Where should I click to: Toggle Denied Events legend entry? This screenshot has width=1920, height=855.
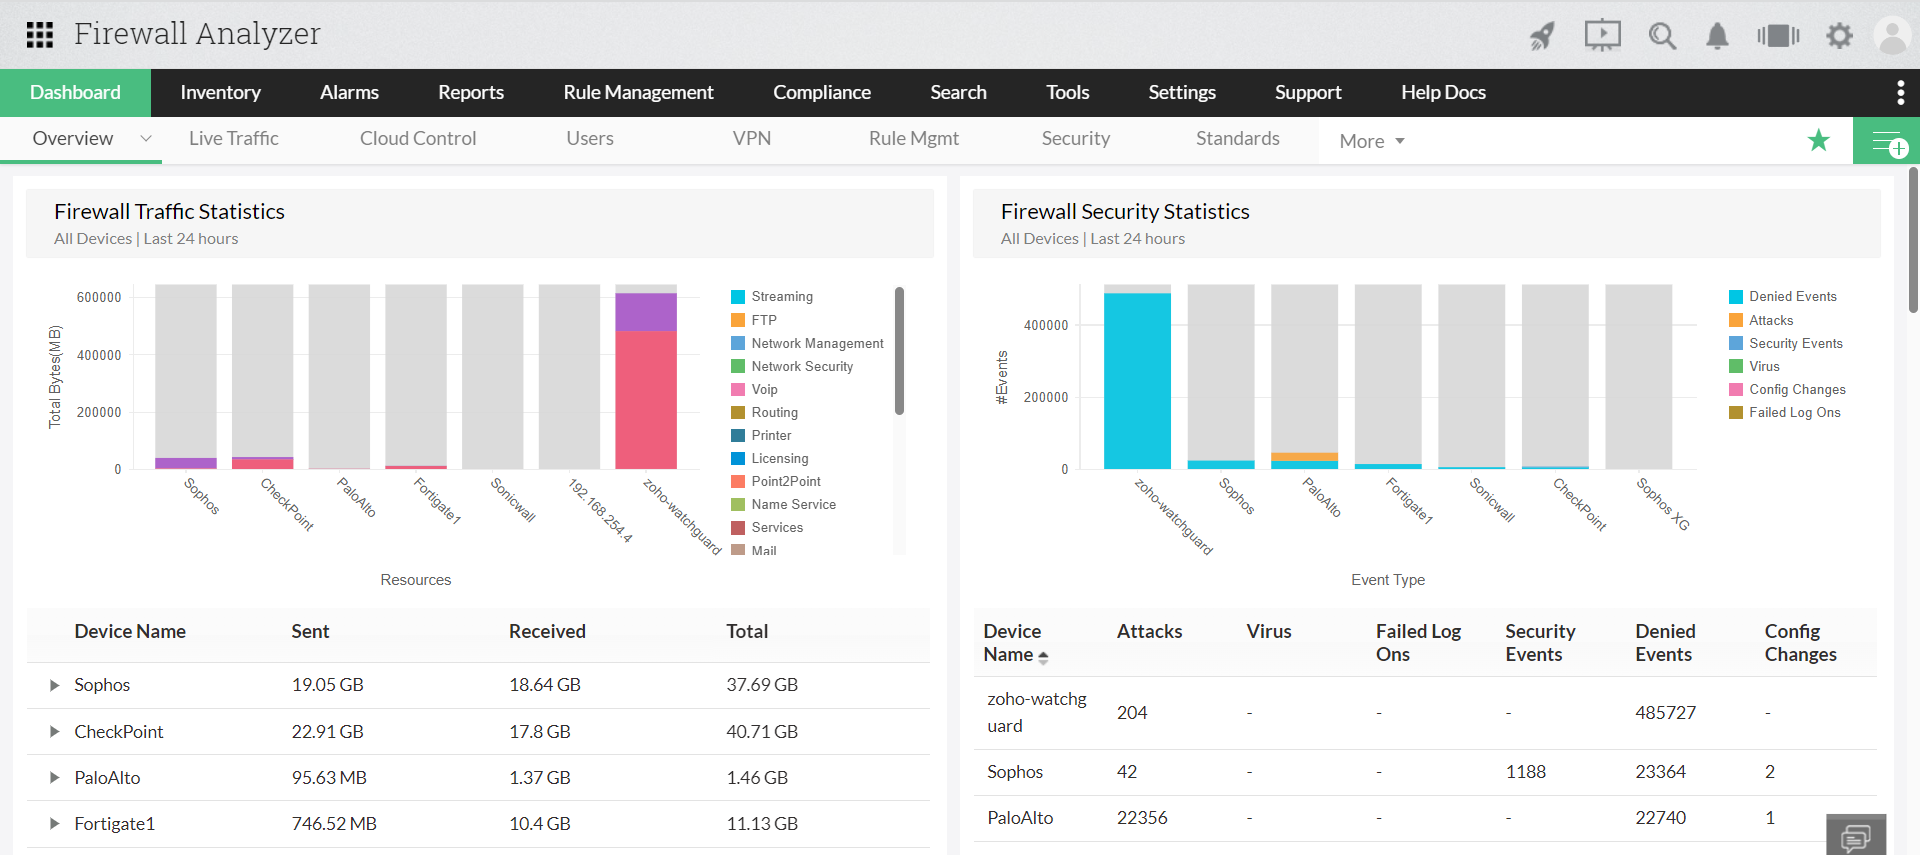tap(1792, 297)
